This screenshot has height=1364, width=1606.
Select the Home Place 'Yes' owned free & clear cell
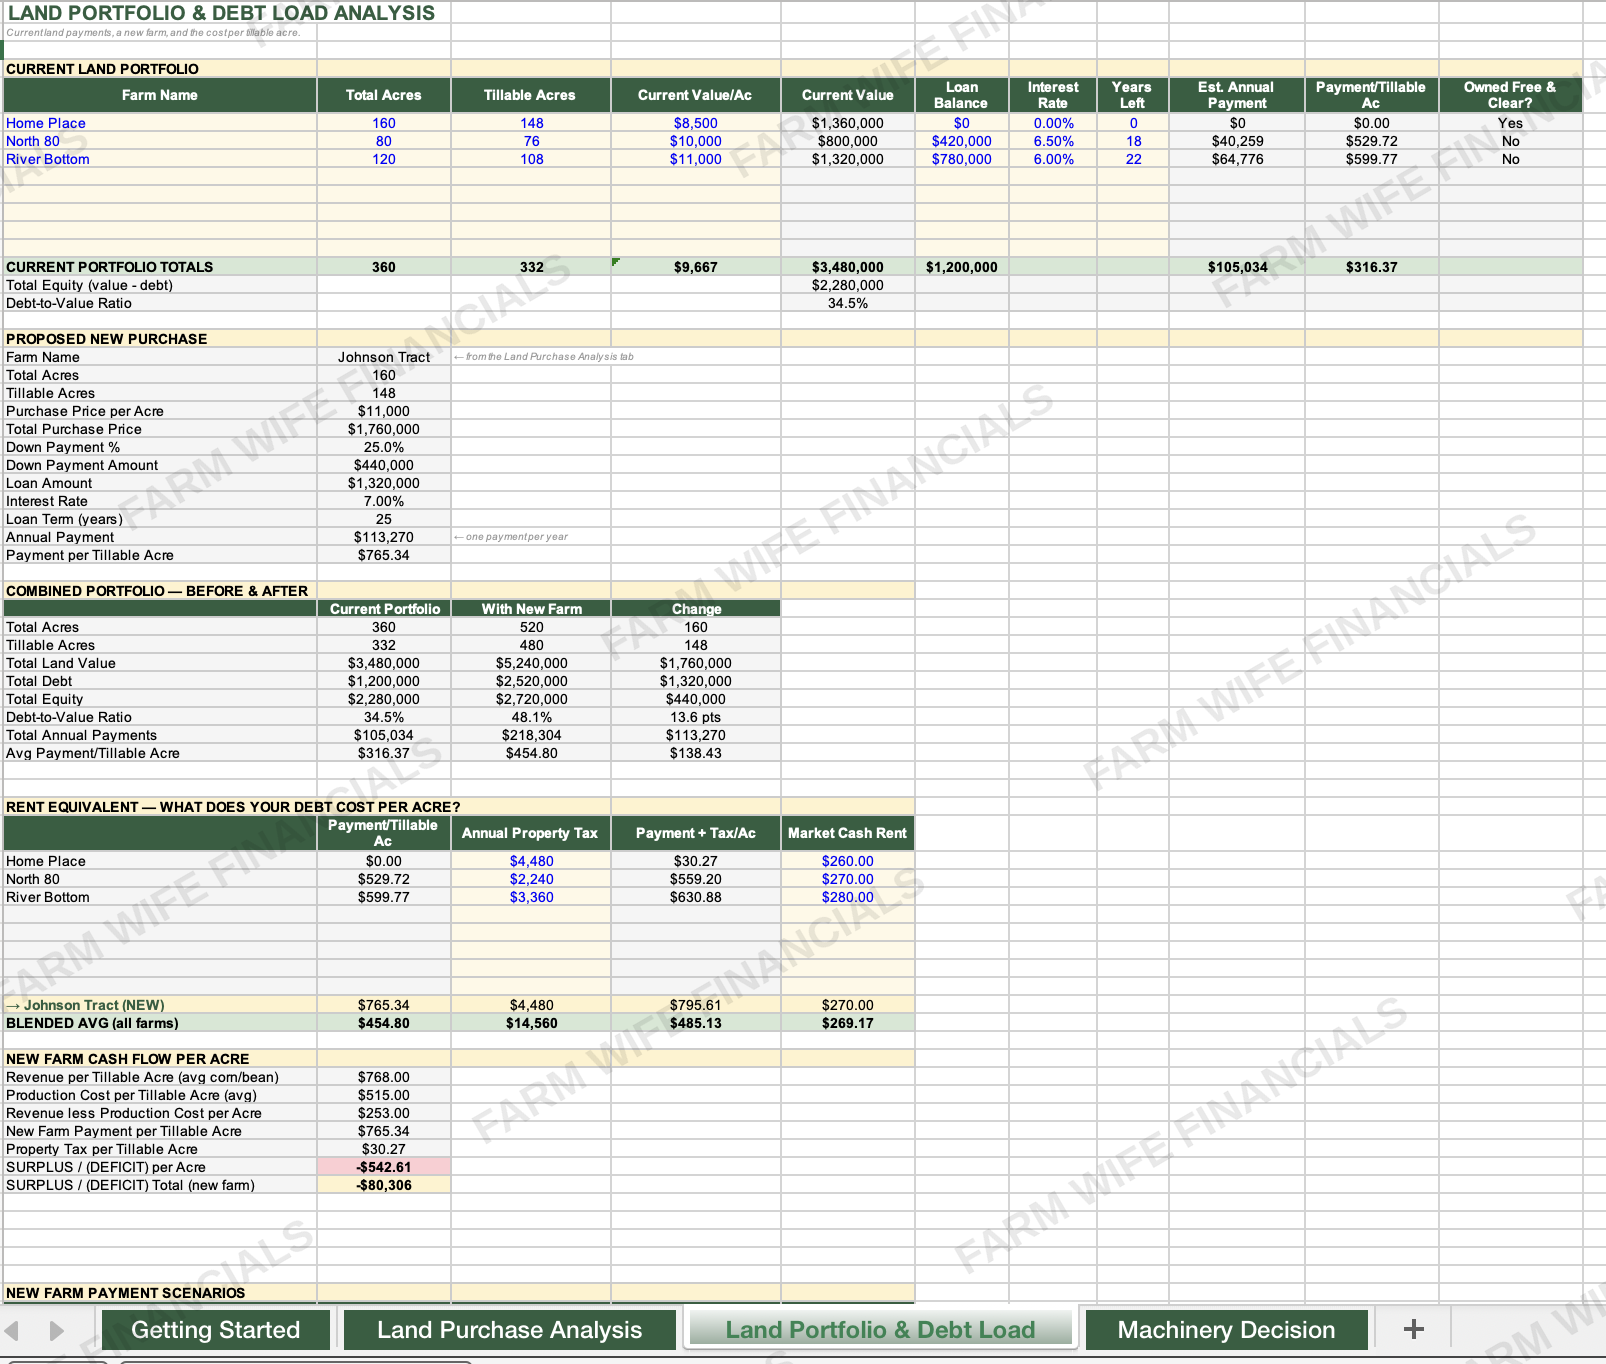[1510, 123]
